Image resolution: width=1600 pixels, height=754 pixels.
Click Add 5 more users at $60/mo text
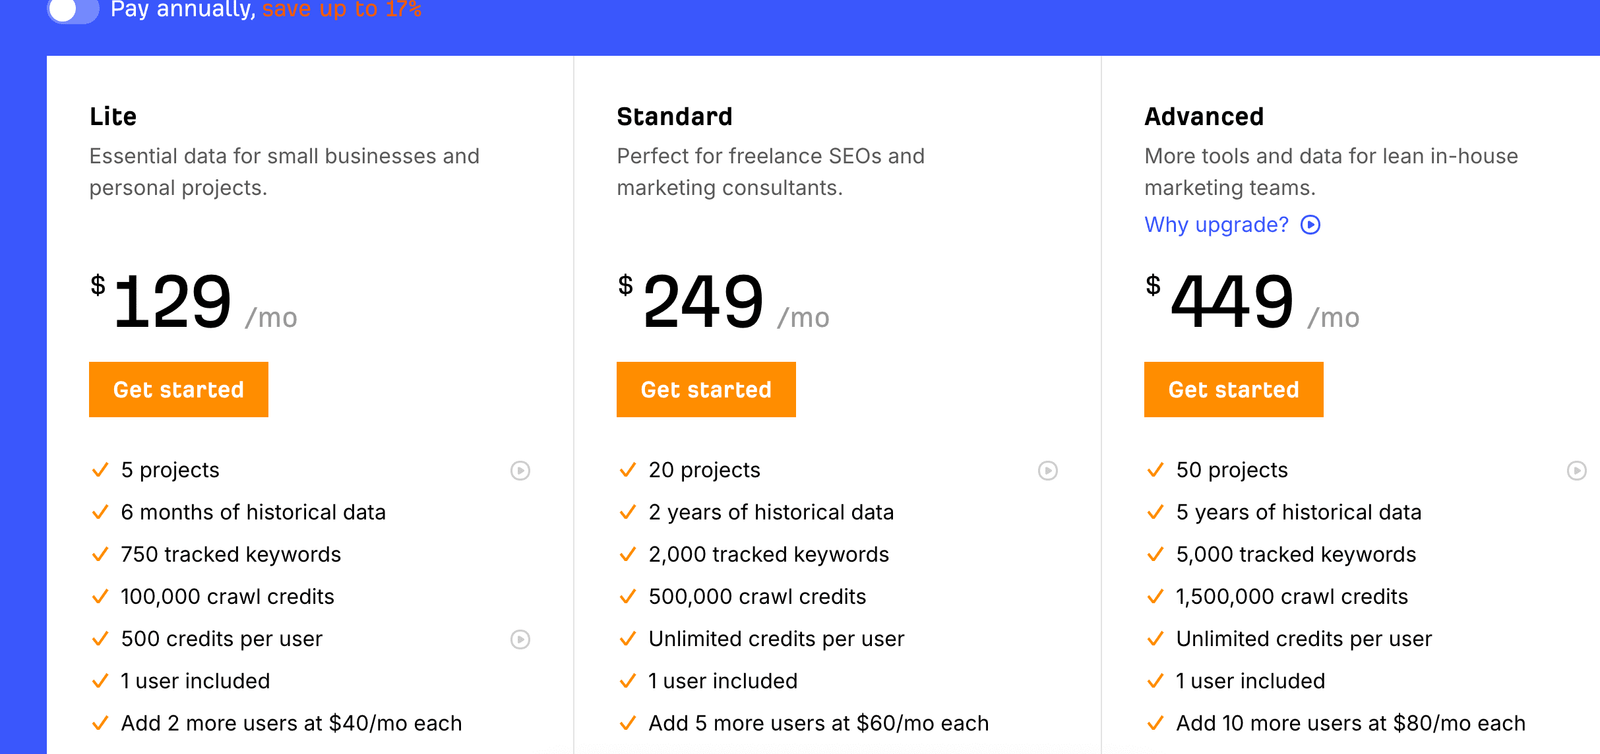click(818, 724)
